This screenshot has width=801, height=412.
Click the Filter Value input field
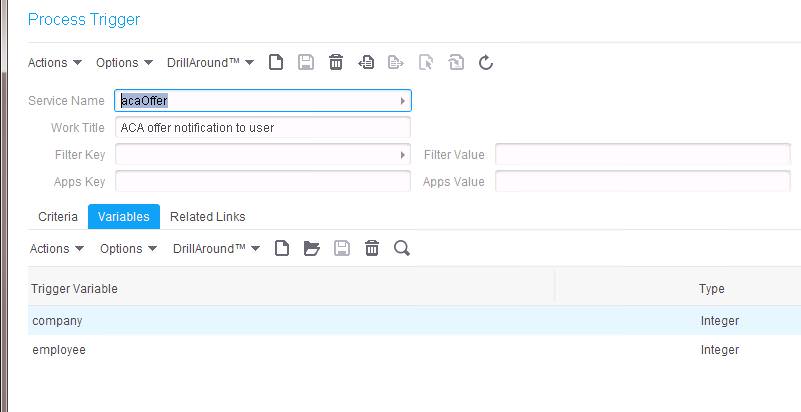coord(643,155)
